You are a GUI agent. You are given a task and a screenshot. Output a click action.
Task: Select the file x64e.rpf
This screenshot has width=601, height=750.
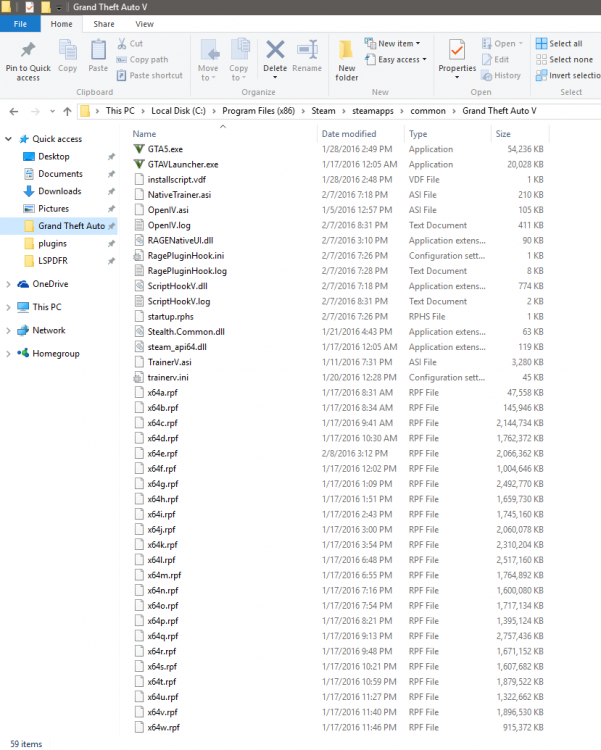[x=162, y=453]
